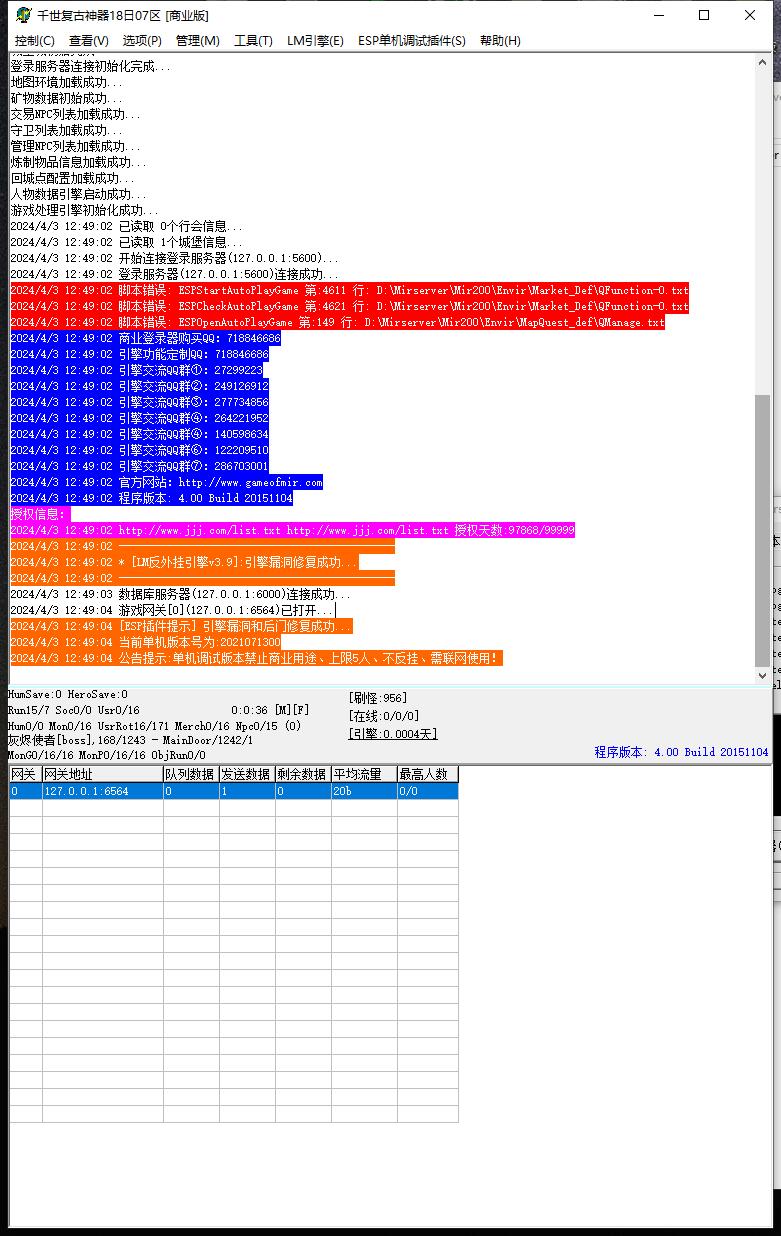Click the 登录服务器连接初始化完成 log line
This screenshot has height=1236, width=781.
click(x=91, y=66)
